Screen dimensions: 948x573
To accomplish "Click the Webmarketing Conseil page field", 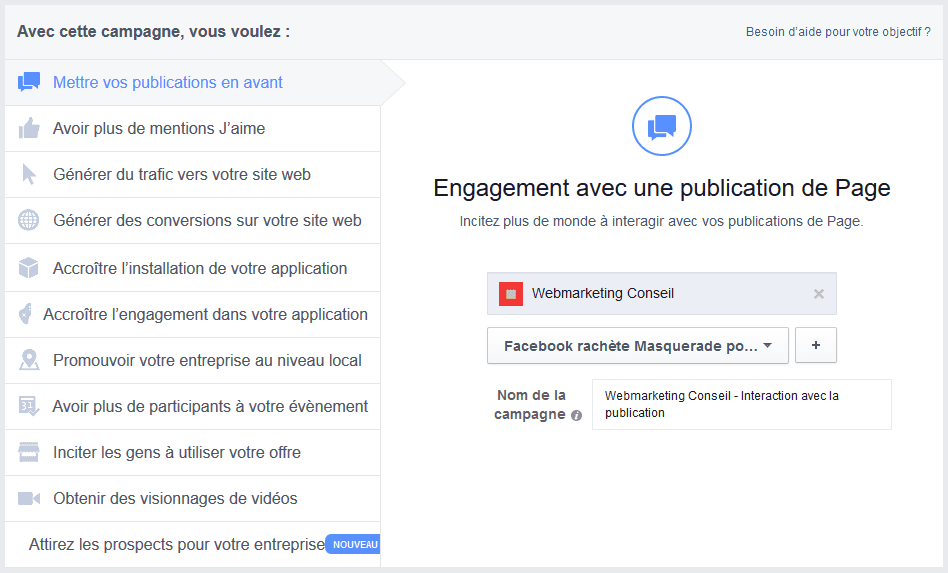I will [x=650, y=294].
